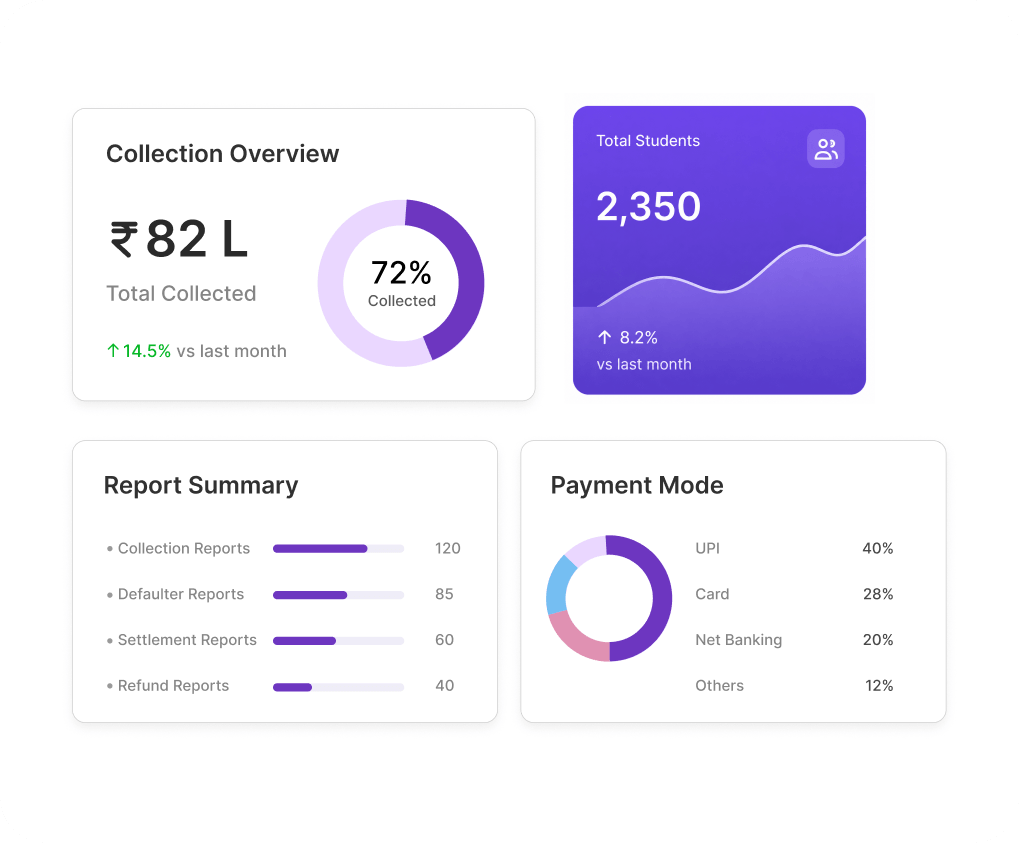Open the Settlement Reports row label
This screenshot has width=1020, height=843.
[x=187, y=640]
